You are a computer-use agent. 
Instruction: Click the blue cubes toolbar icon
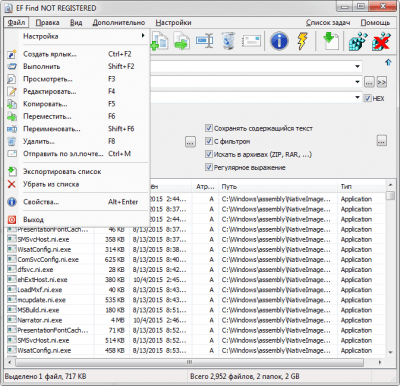pyautogui.click(x=358, y=41)
